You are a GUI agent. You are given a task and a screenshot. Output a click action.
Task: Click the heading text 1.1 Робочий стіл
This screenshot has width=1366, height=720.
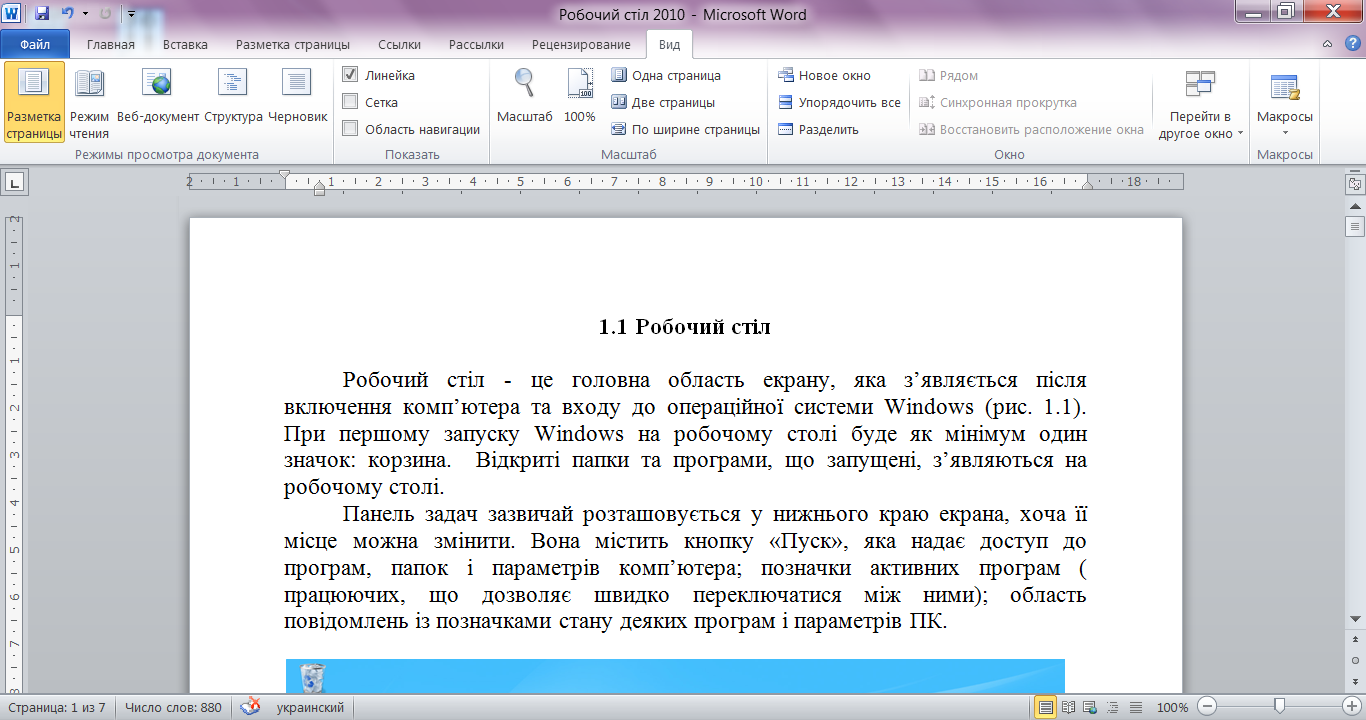(685, 327)
